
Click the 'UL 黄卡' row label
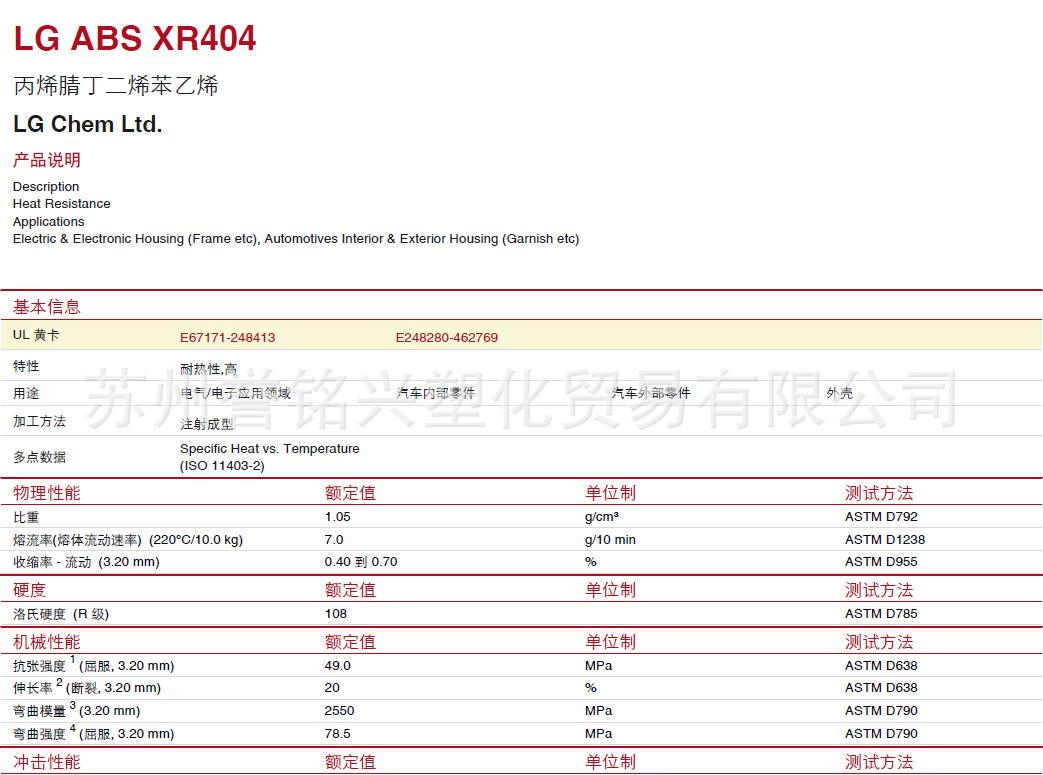(x=36, y=335)
